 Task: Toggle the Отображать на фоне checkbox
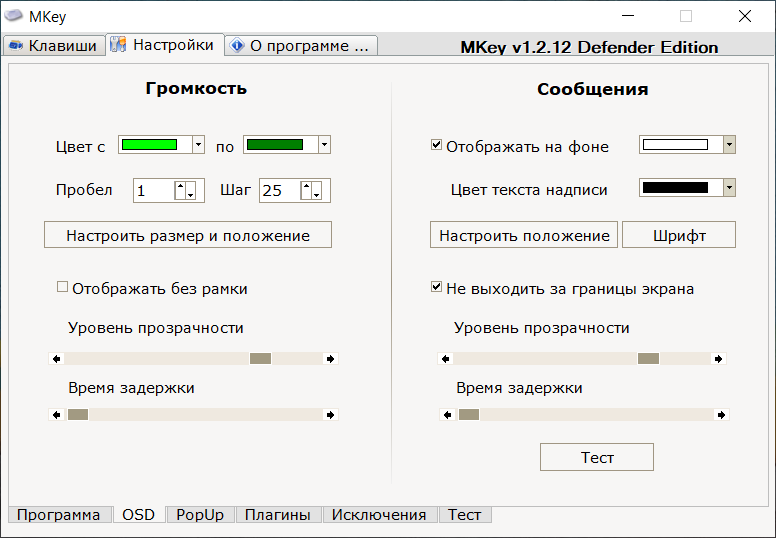point(436,145)
